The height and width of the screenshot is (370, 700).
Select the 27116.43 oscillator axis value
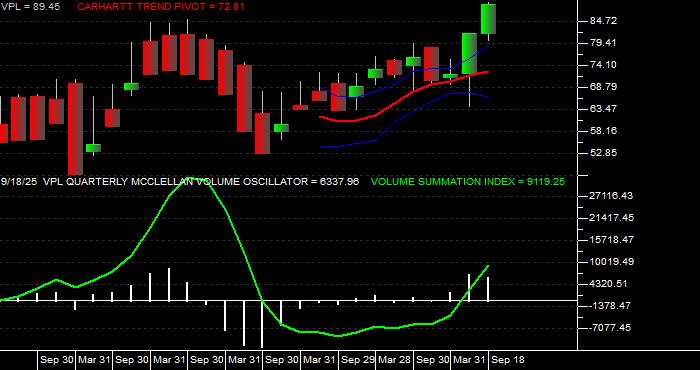[611, 196]
